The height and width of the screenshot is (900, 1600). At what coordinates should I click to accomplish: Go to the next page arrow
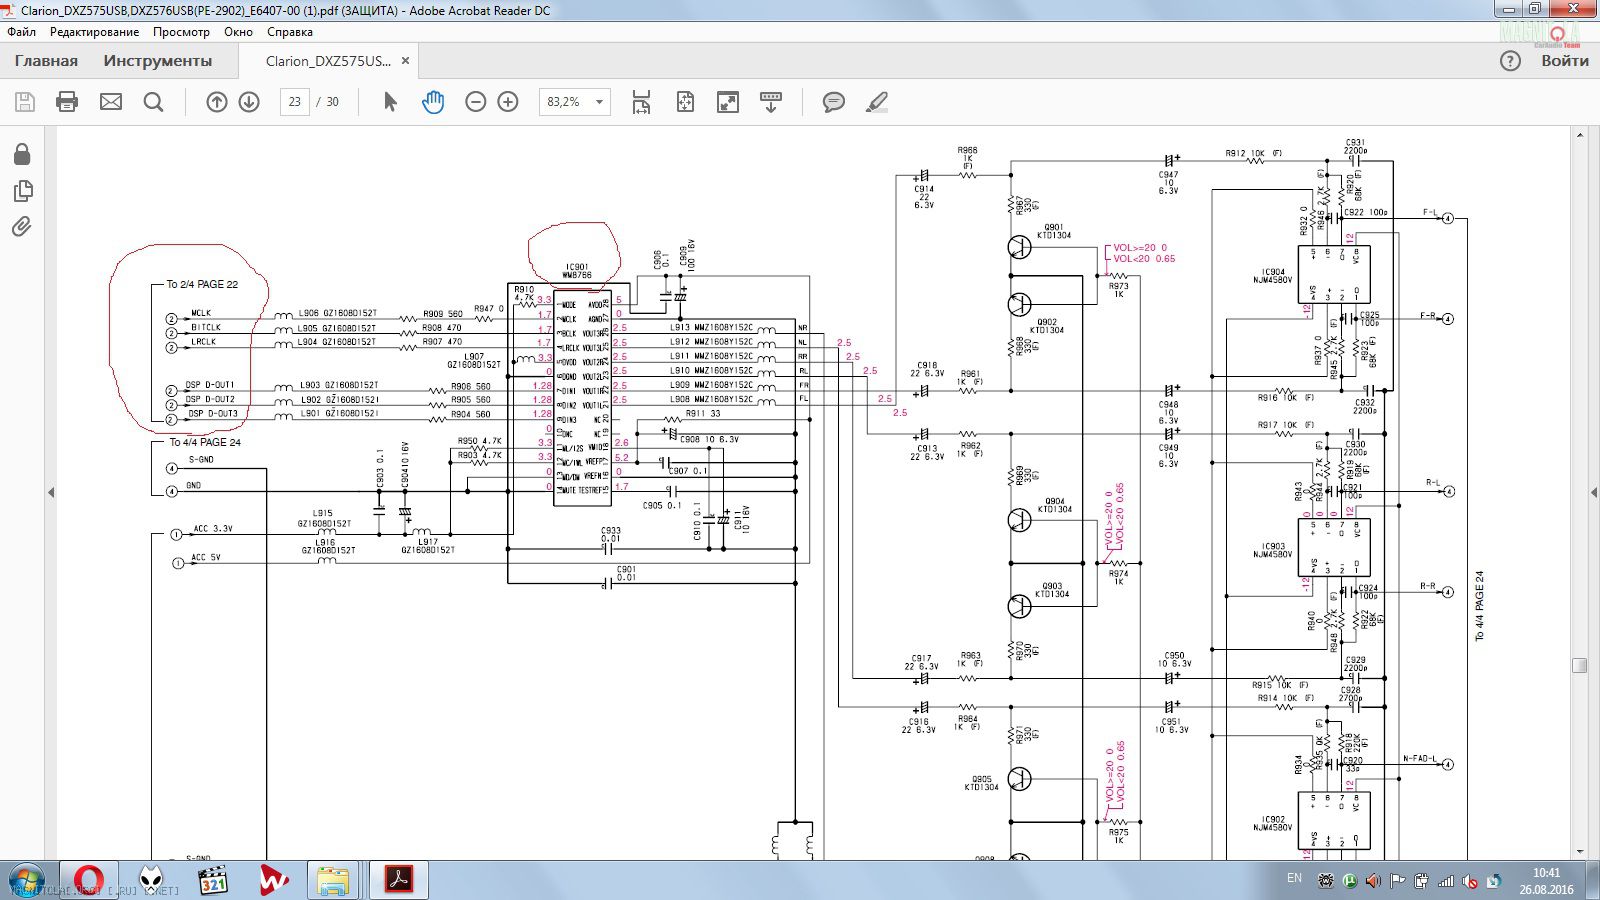249,102
